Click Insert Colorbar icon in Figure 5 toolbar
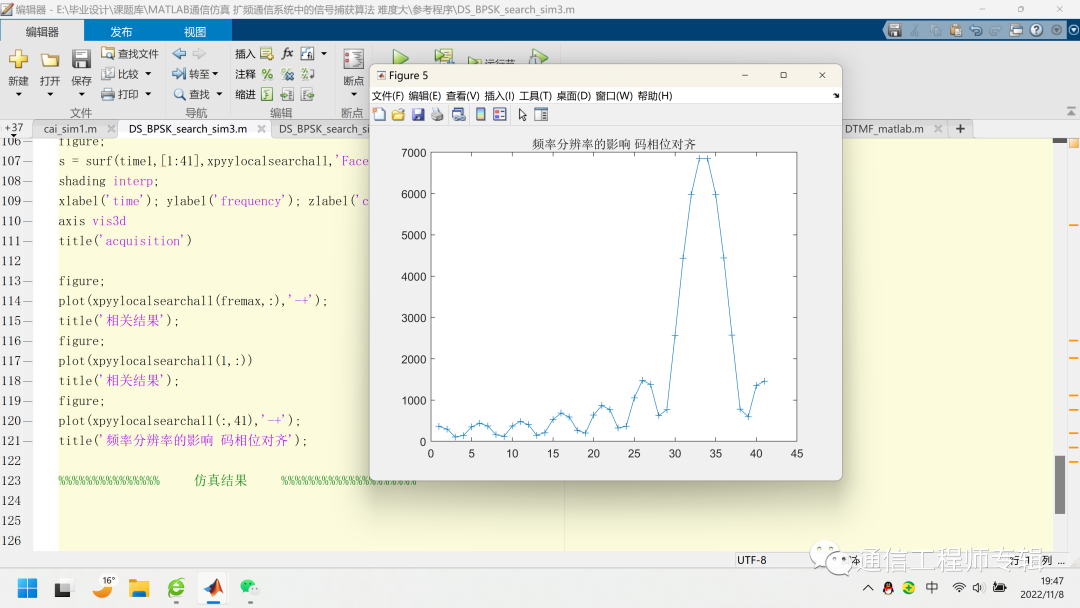 click(x=481, y=115)
